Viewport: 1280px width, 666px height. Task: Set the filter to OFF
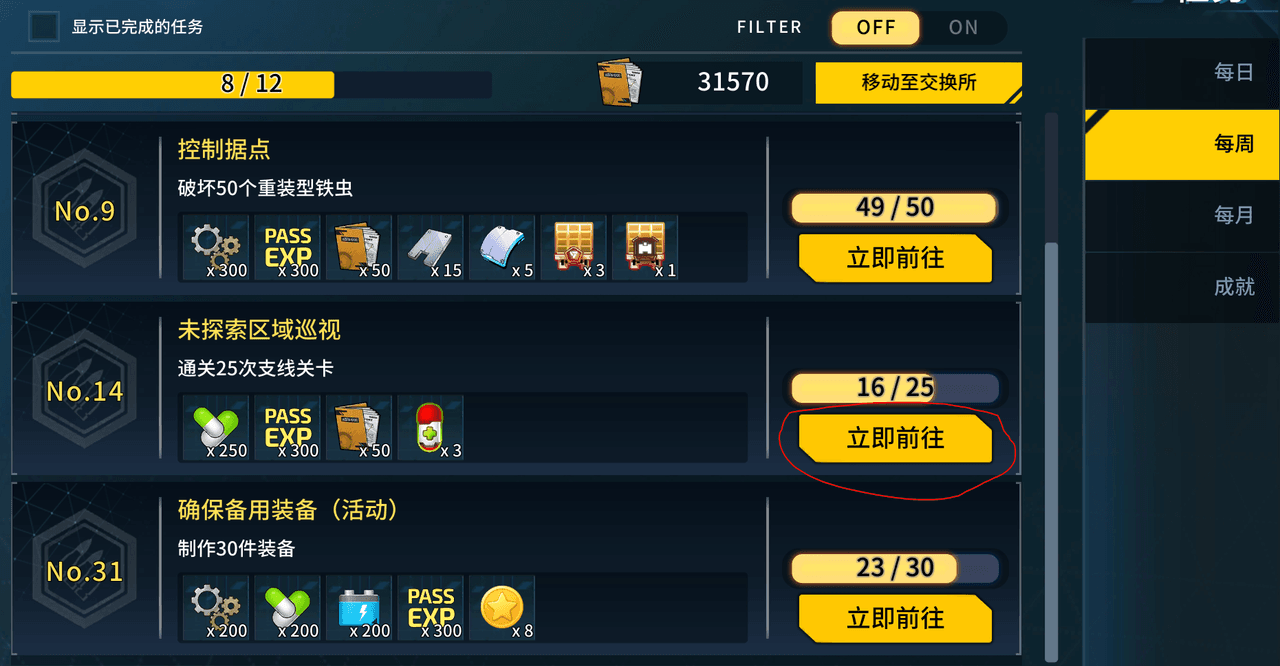click(876, 28)
